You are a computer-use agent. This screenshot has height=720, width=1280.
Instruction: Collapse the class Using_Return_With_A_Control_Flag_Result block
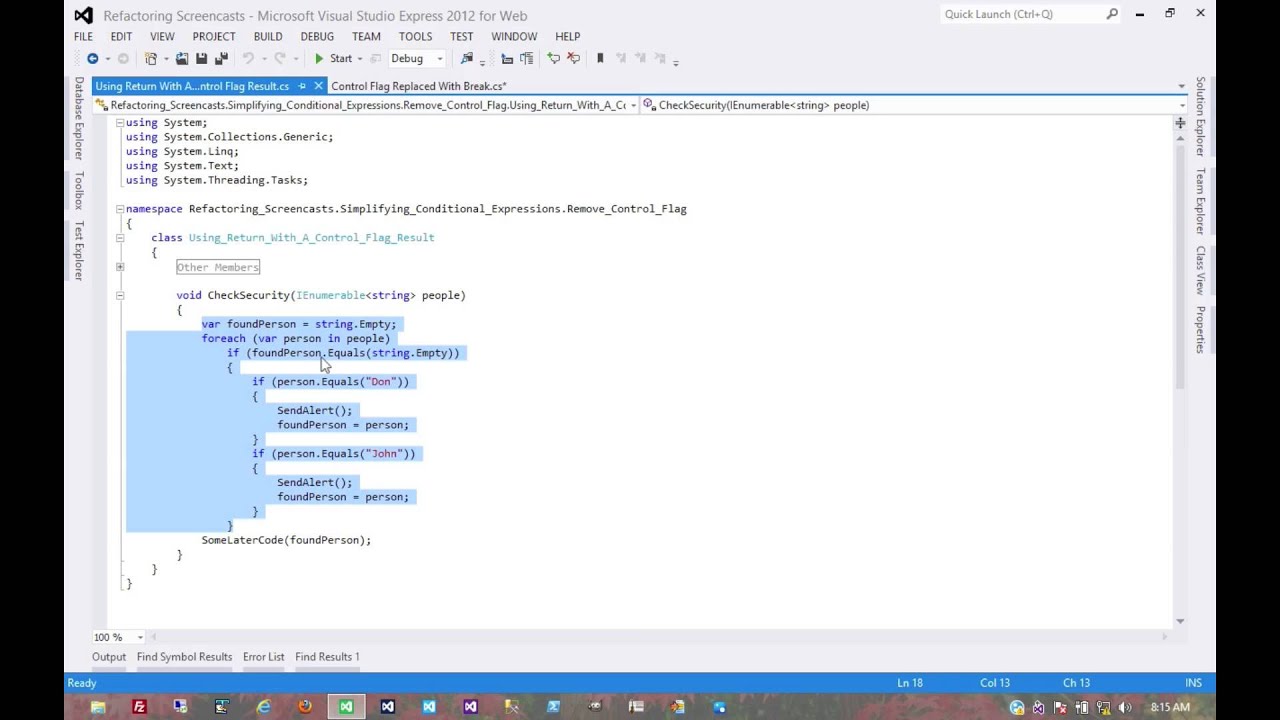click(119, 238)
